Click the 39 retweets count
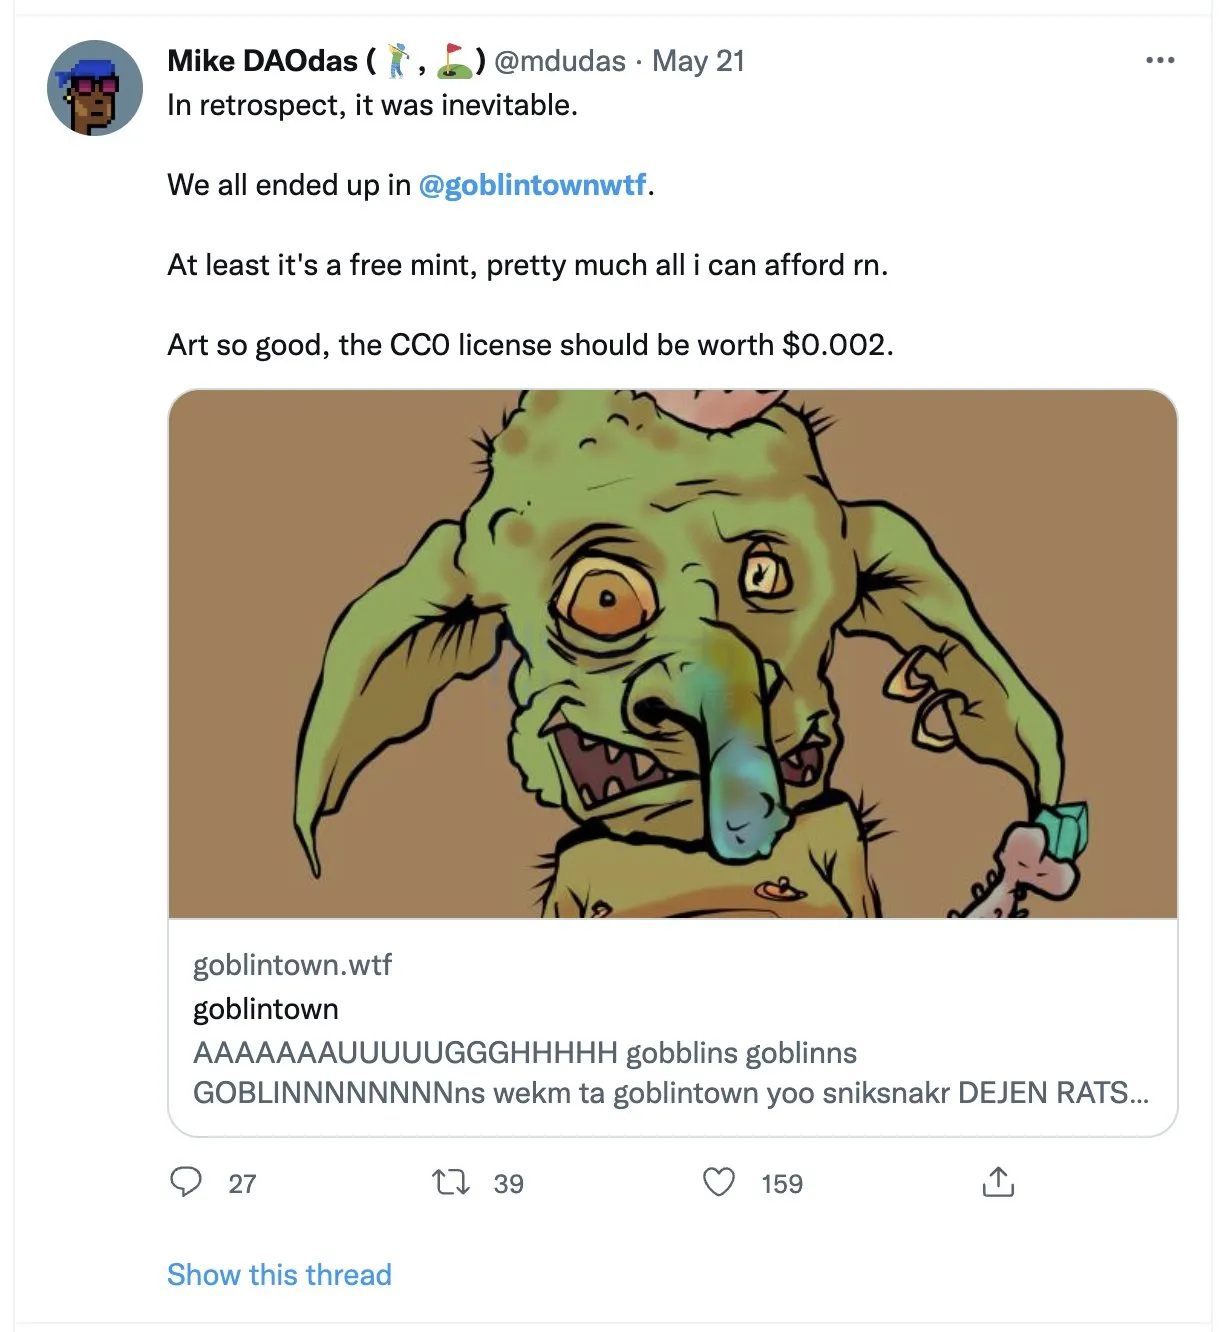This screenshot has height=1332, width=1226. click(508, 1184)
